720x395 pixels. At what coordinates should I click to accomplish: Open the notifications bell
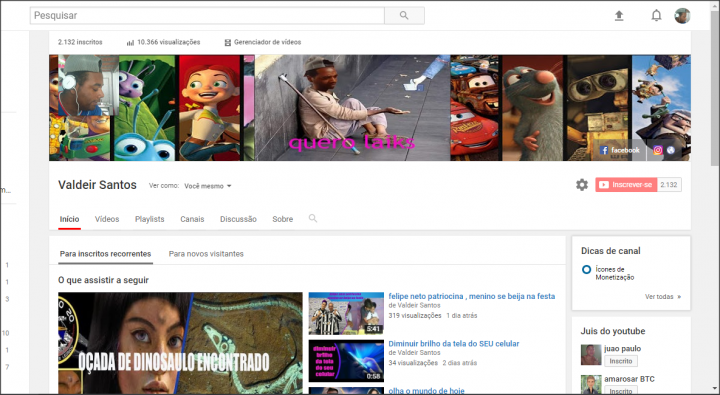click(x=656, y=16)
